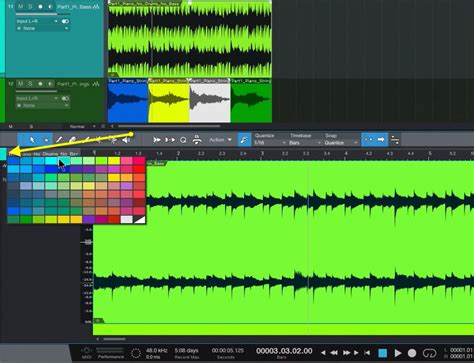Click bar 3 on the editor timeline ruler
This screenshot has height=363, width=474.
262,153
